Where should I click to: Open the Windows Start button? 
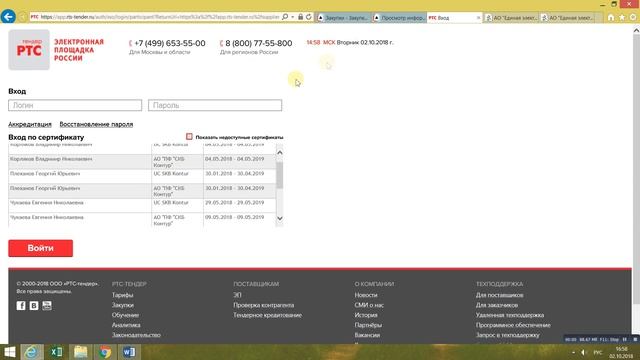coord(9,352)
